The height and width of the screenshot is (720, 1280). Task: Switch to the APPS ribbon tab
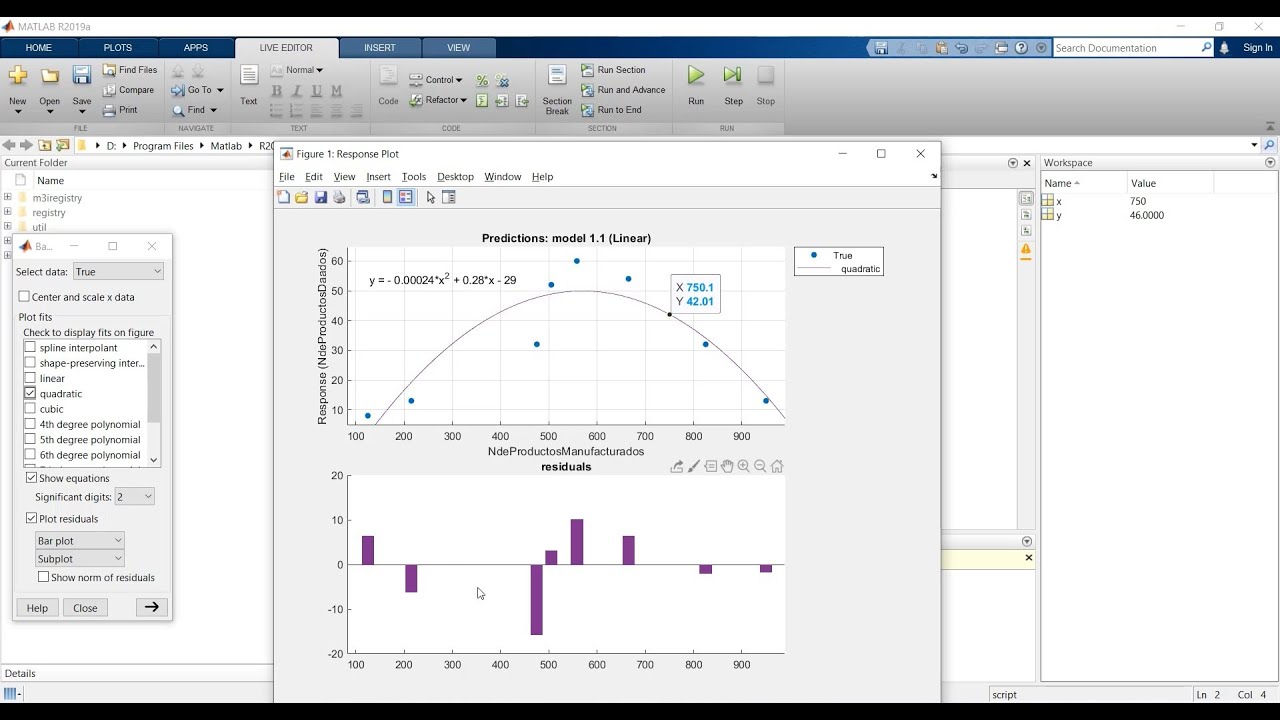[x=196, y=48]
